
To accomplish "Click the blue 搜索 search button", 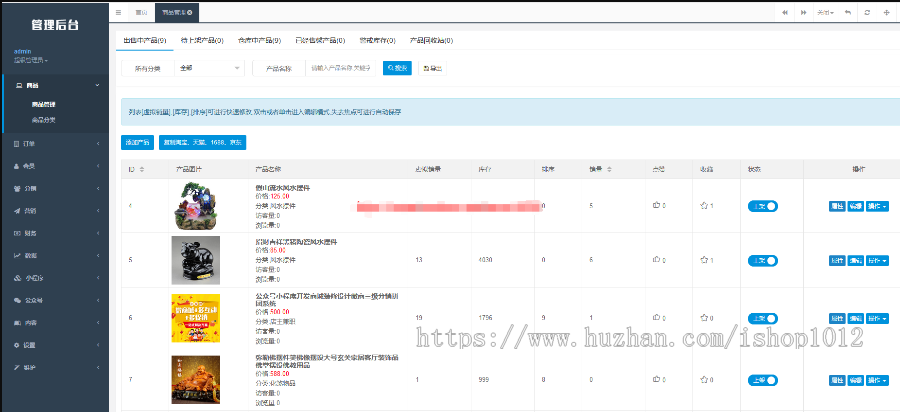I will pos(397,68).
